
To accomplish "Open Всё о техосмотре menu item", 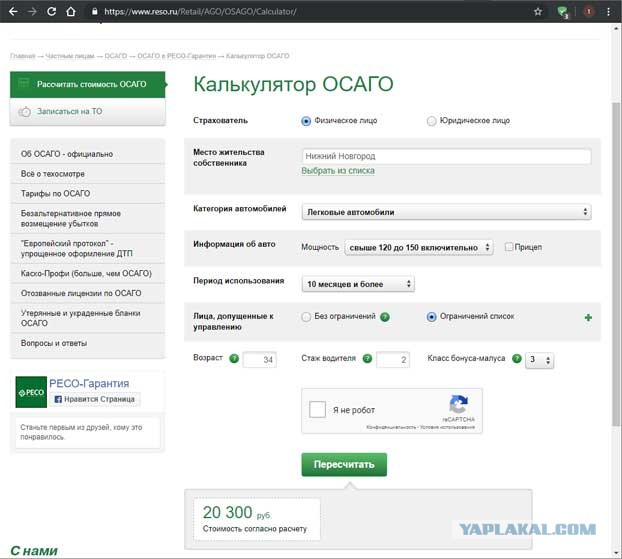I will (88, 174).
